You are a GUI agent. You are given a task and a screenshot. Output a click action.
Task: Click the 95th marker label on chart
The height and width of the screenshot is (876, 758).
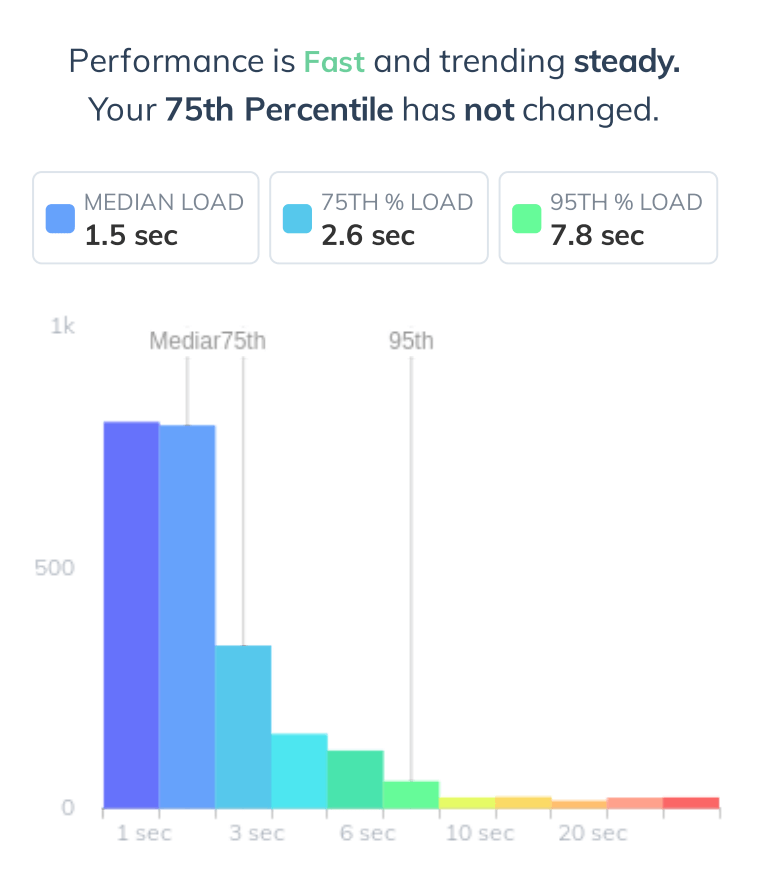(x=411, y=341)
